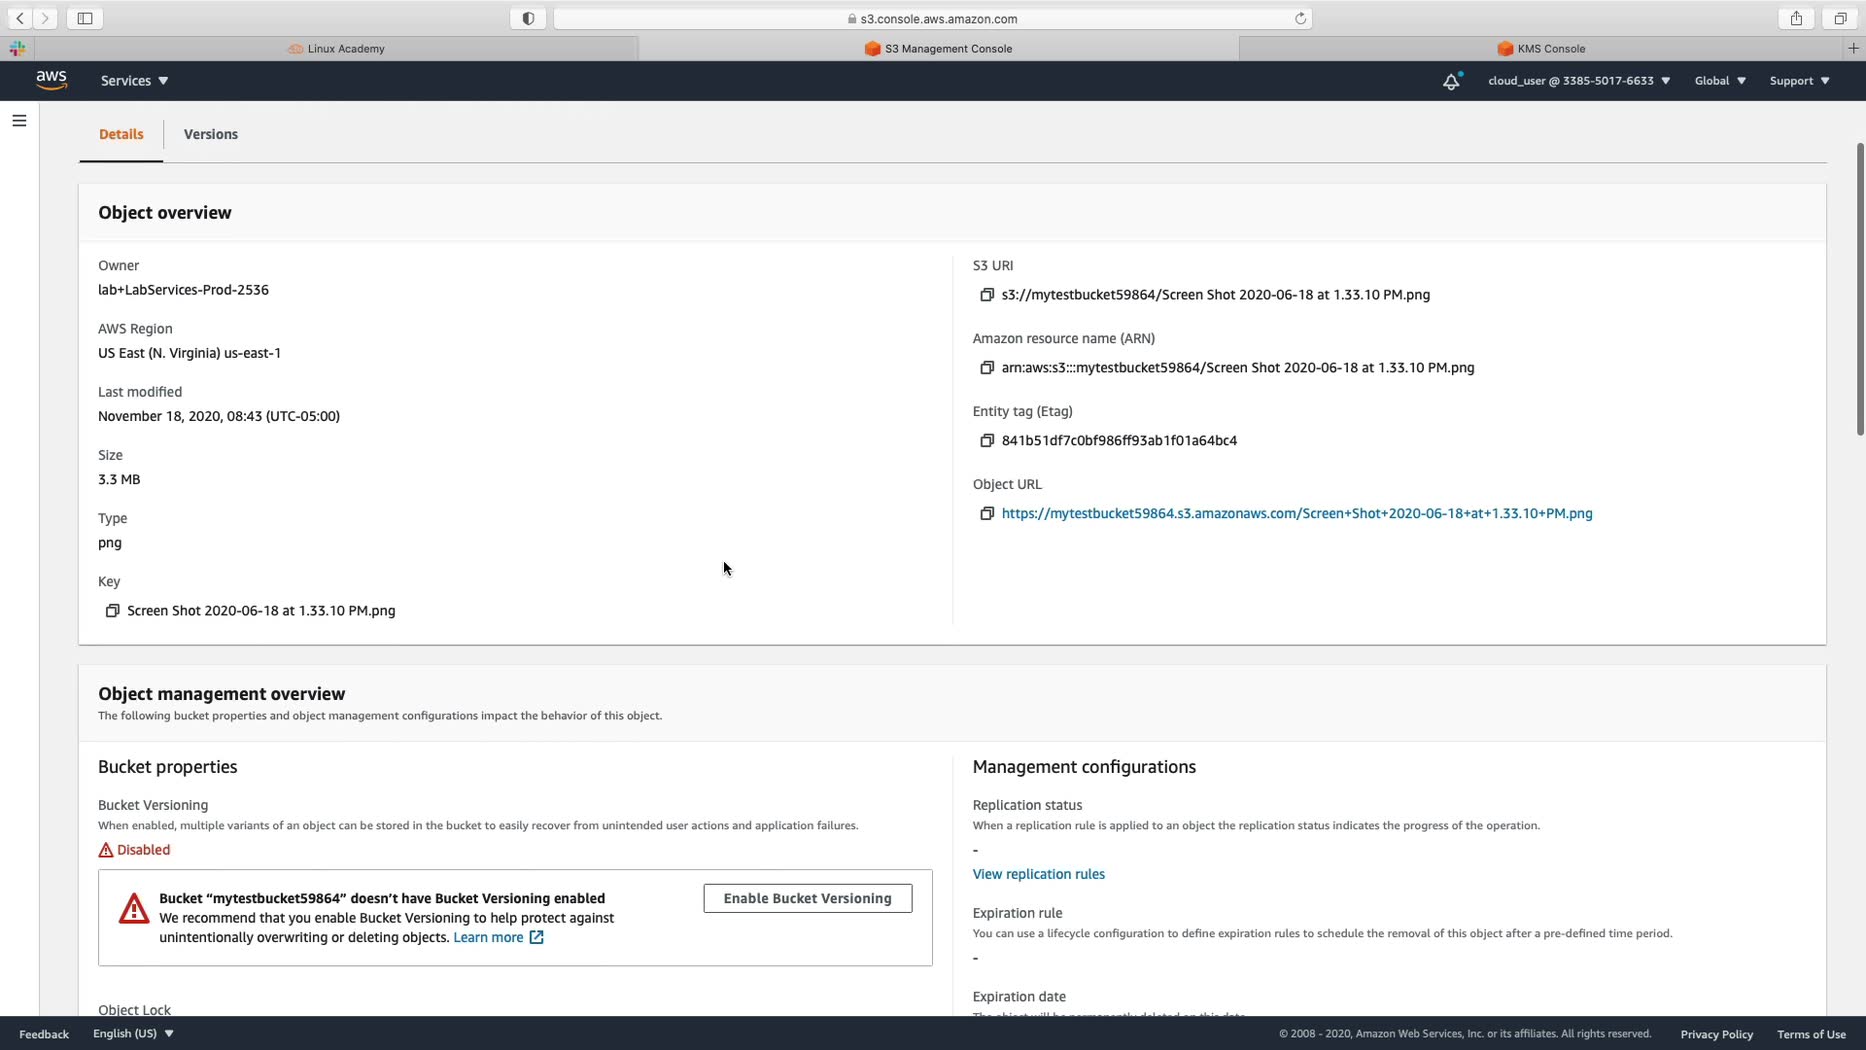The width and height of the screenshot is (1866, 1050).
Task: Show Safari tab overview icon
Action: coord(1839,18)
